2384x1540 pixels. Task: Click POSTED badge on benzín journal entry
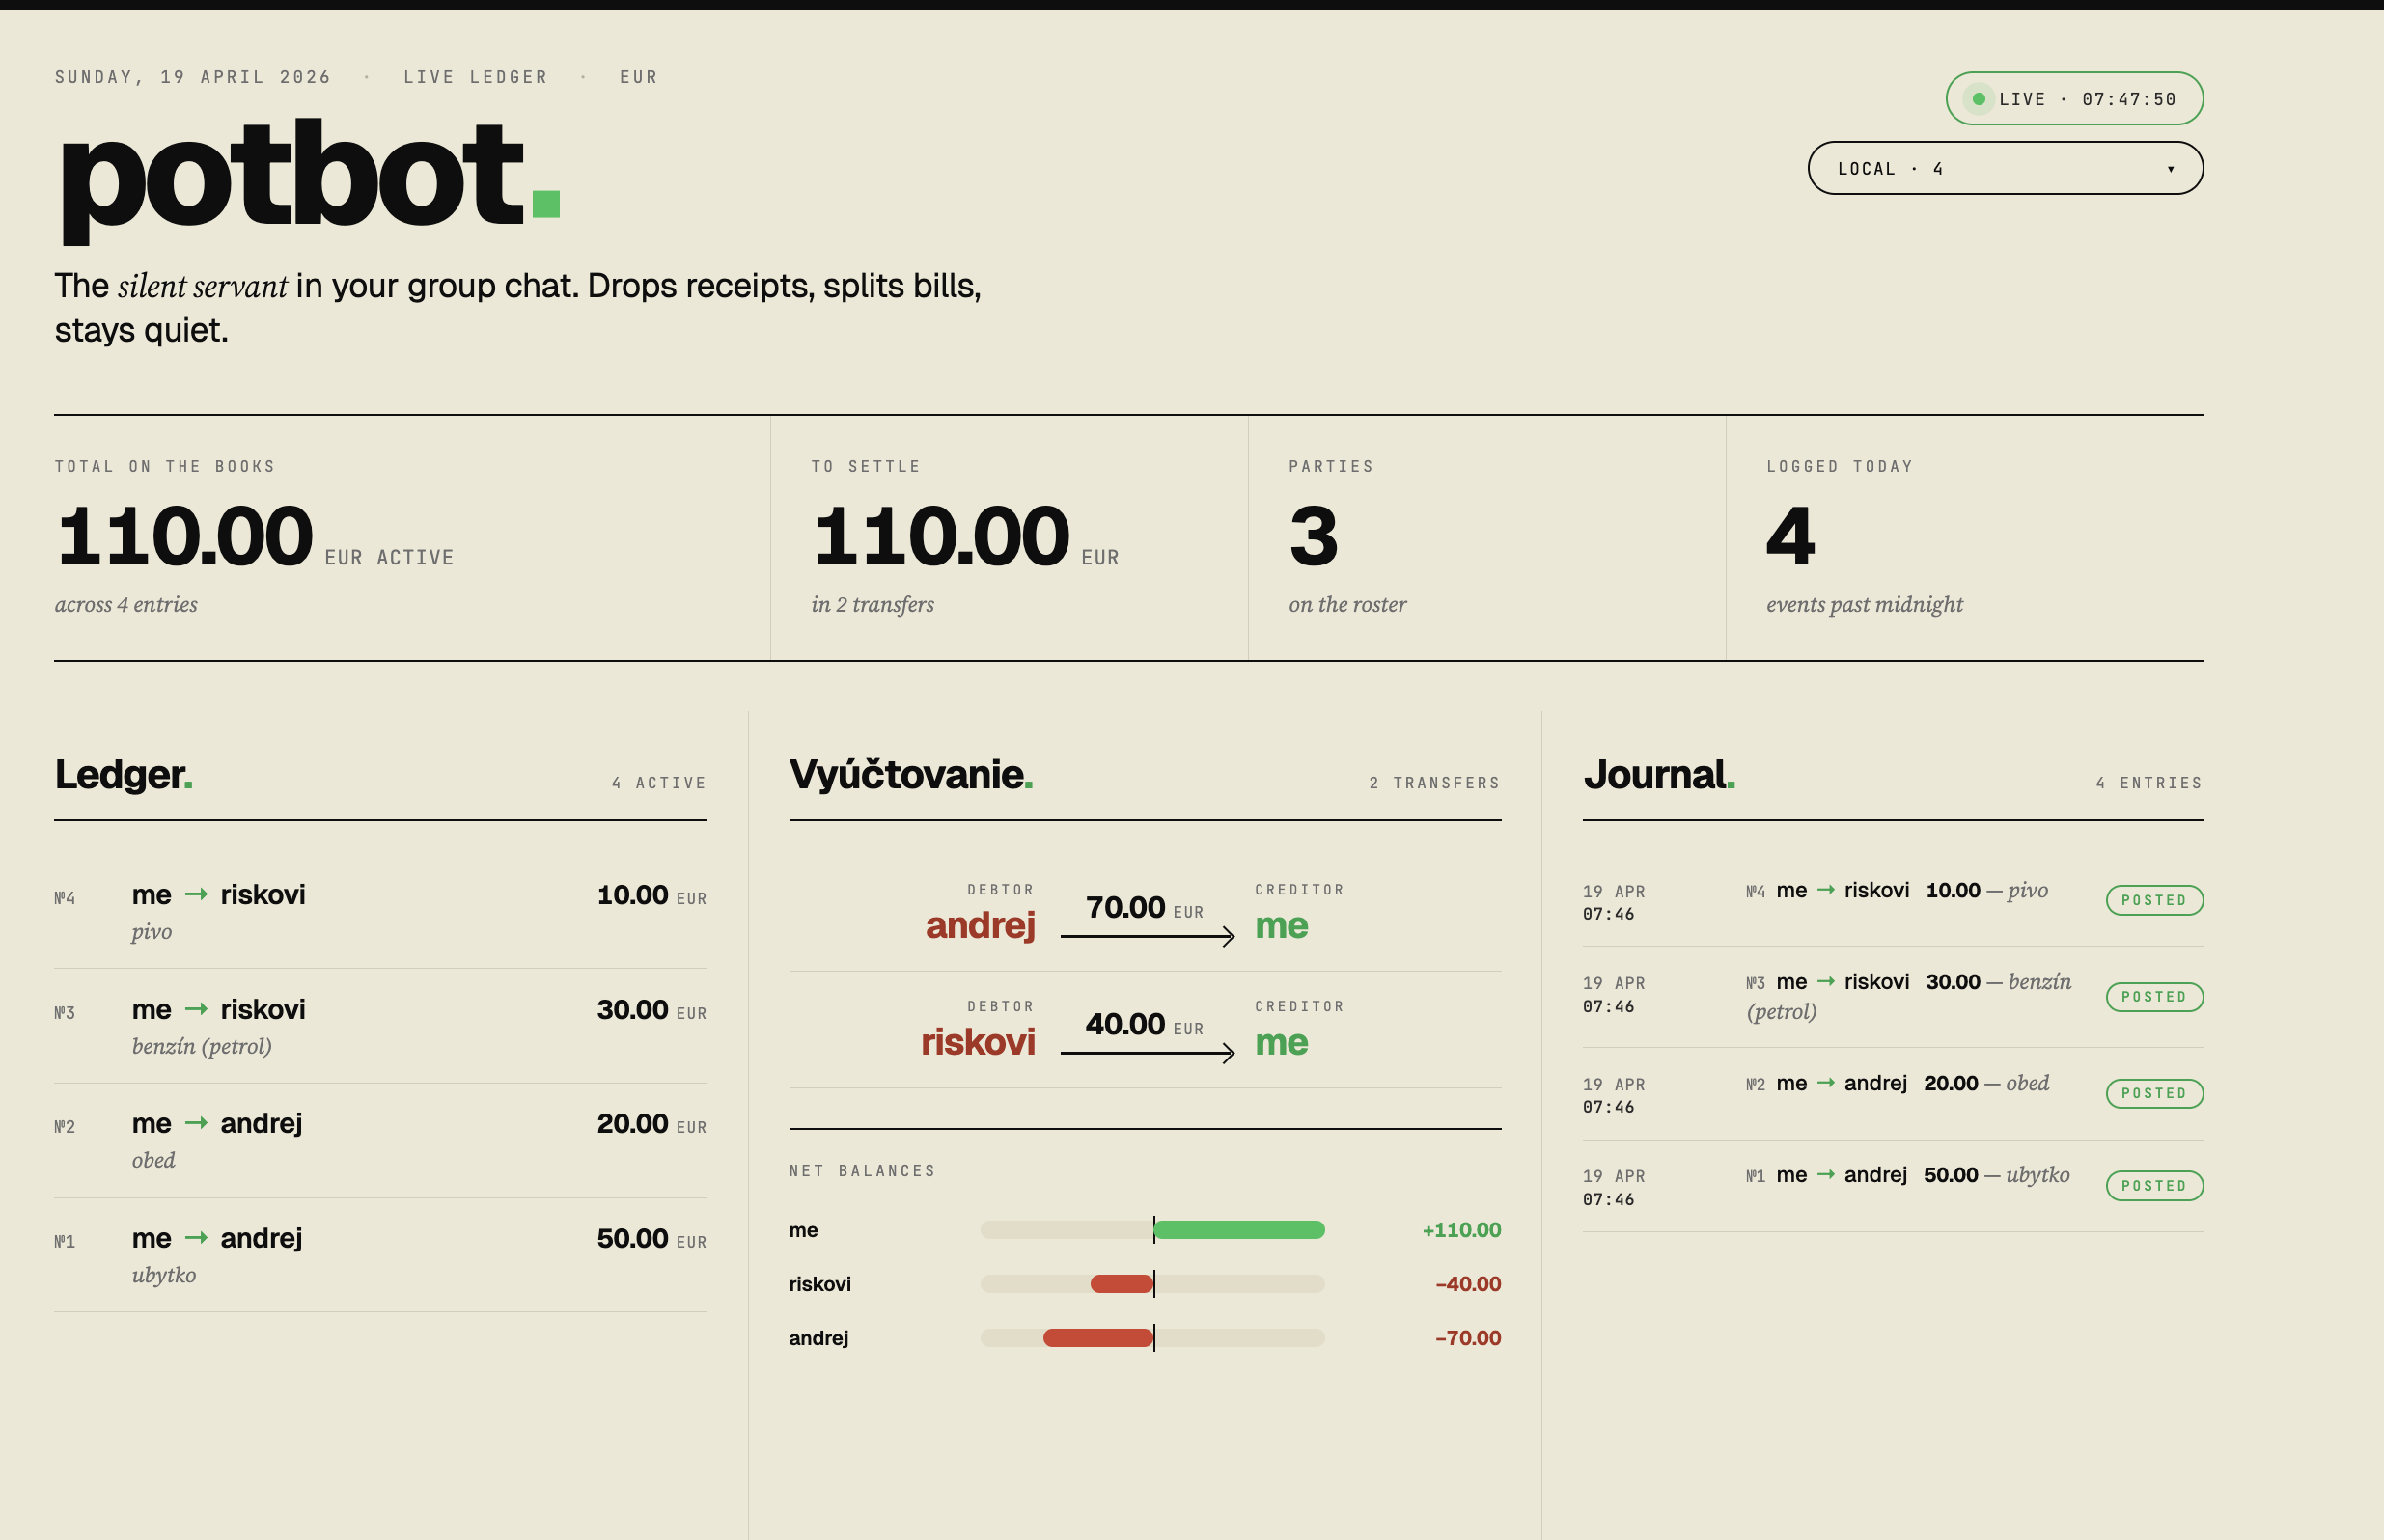coord(2153,997)
